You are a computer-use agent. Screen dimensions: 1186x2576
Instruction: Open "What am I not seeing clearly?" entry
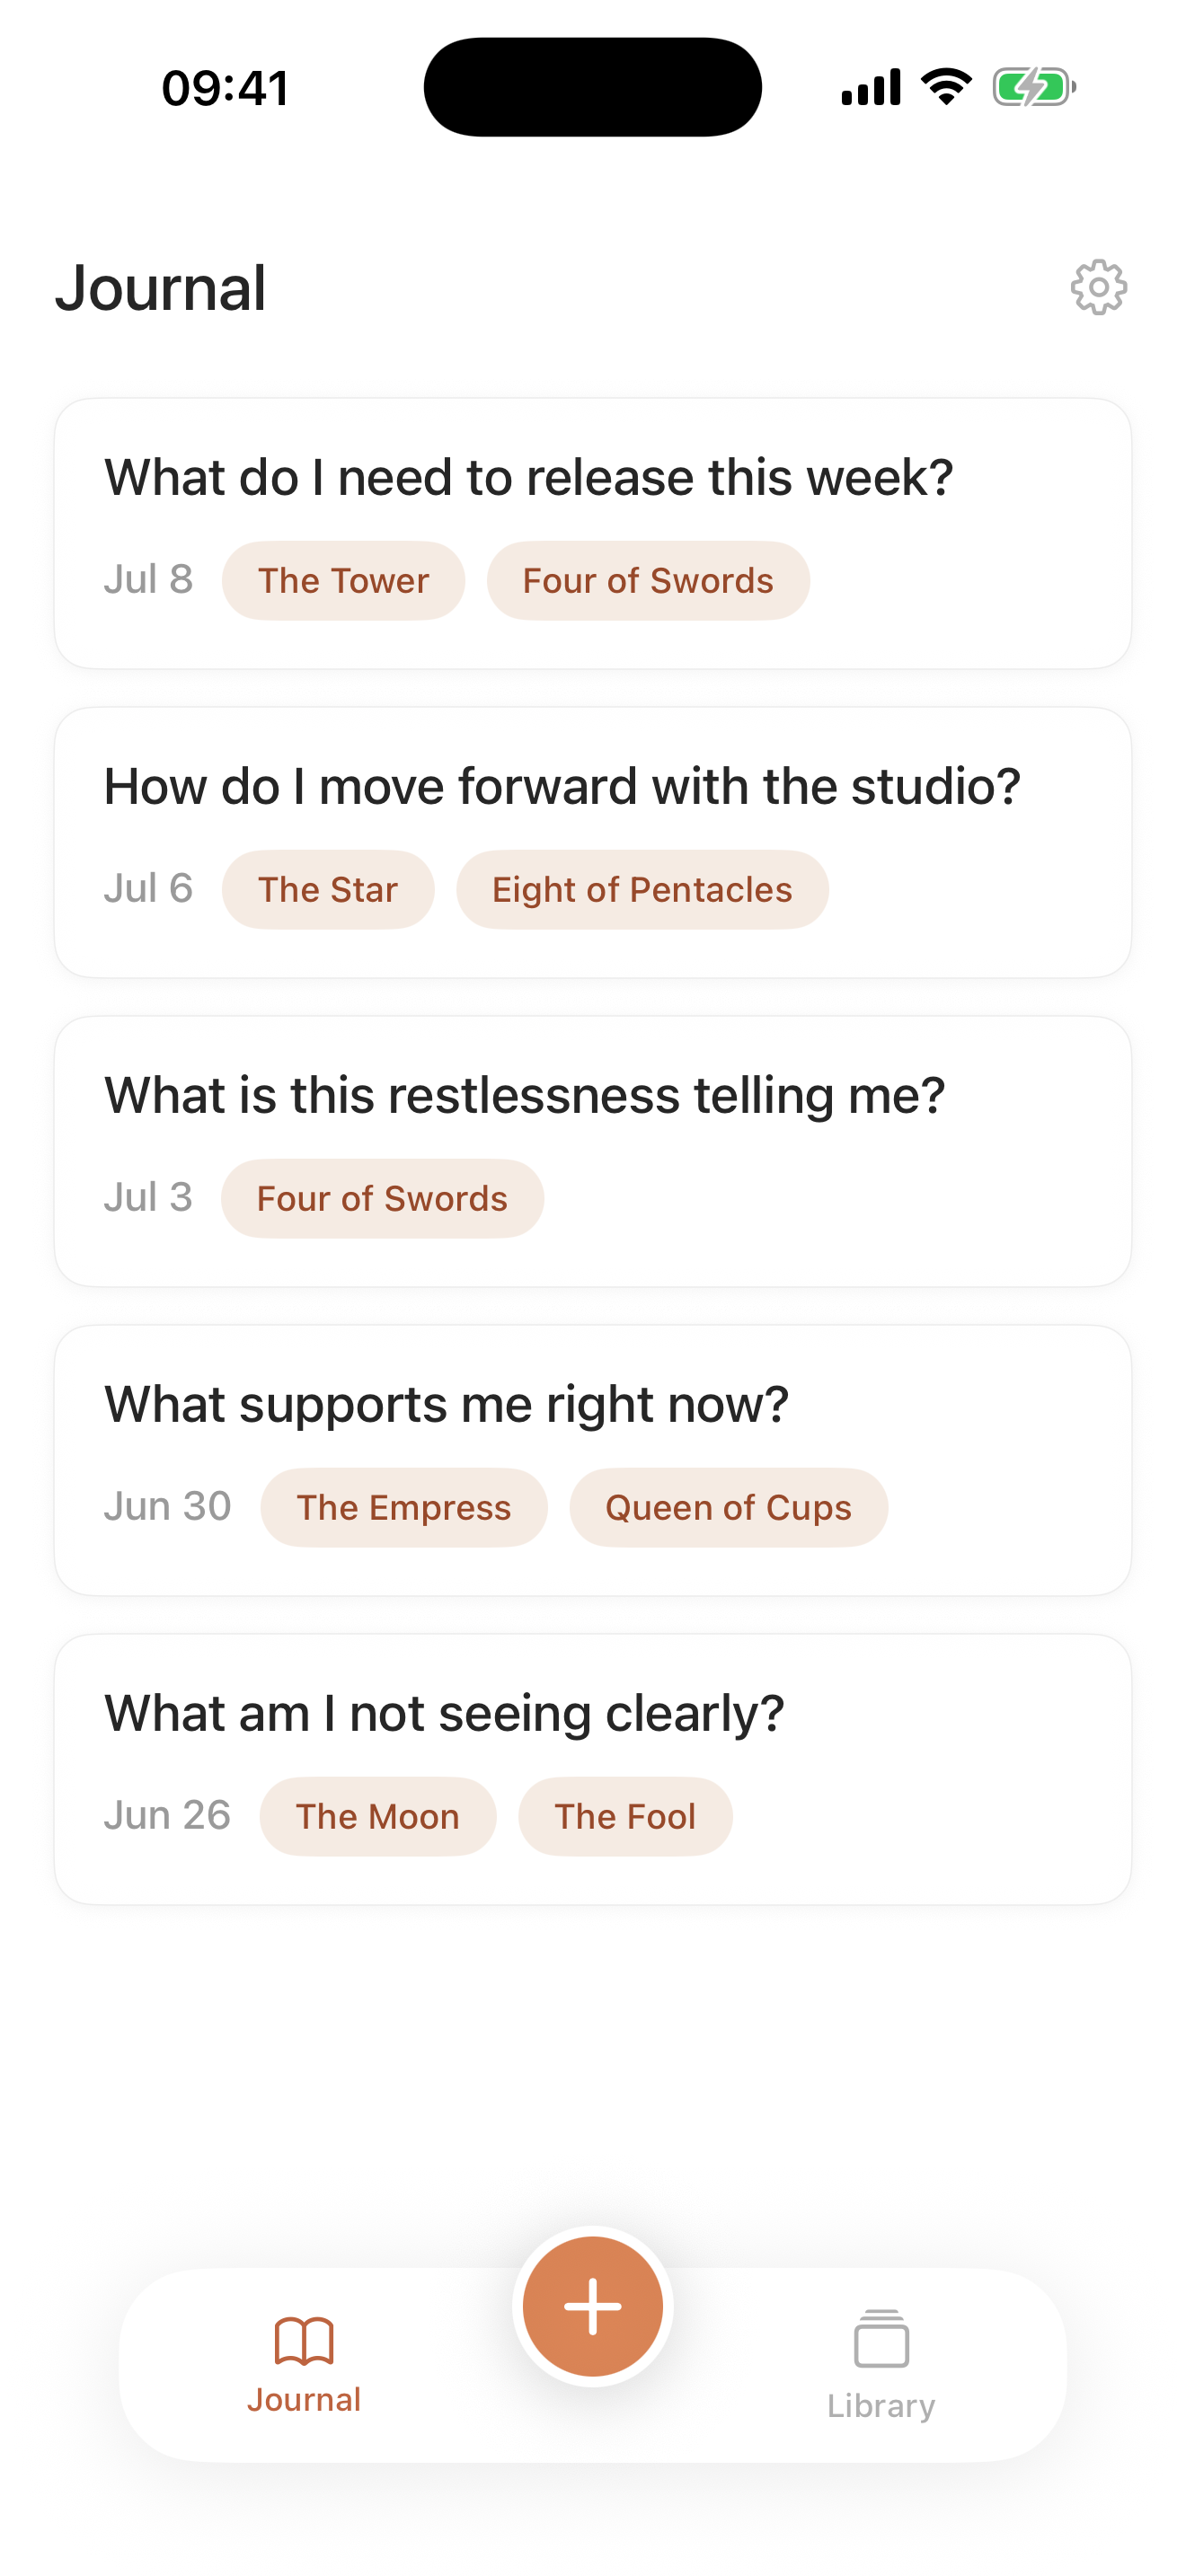593,1770
